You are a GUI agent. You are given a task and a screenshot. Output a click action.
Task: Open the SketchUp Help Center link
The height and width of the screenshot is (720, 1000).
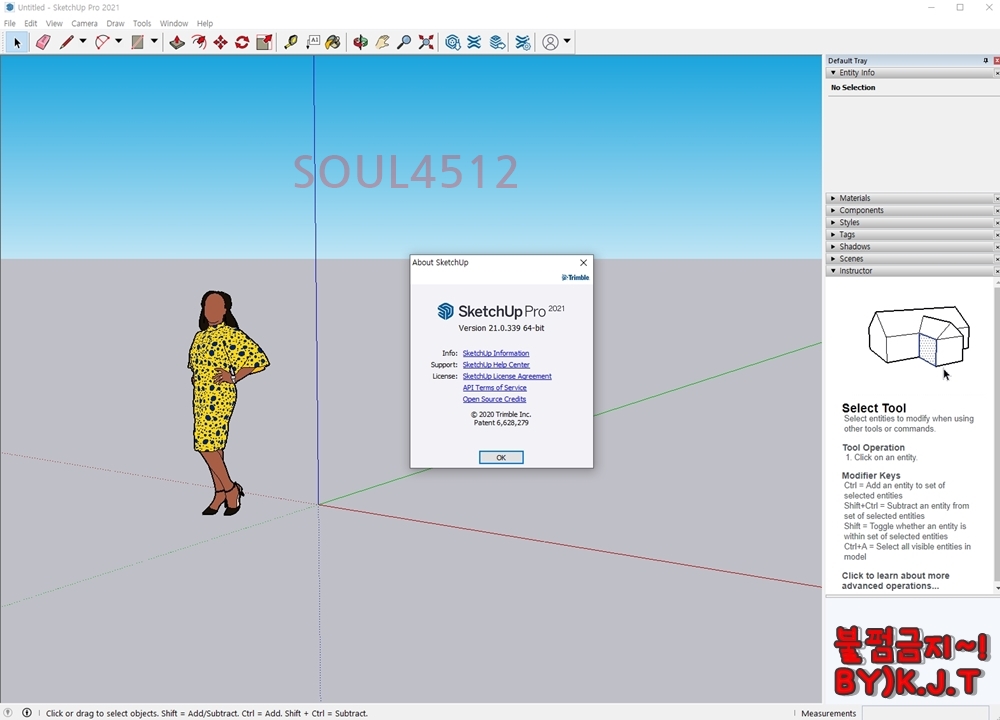pyautogui.click(x=496, y=365)
